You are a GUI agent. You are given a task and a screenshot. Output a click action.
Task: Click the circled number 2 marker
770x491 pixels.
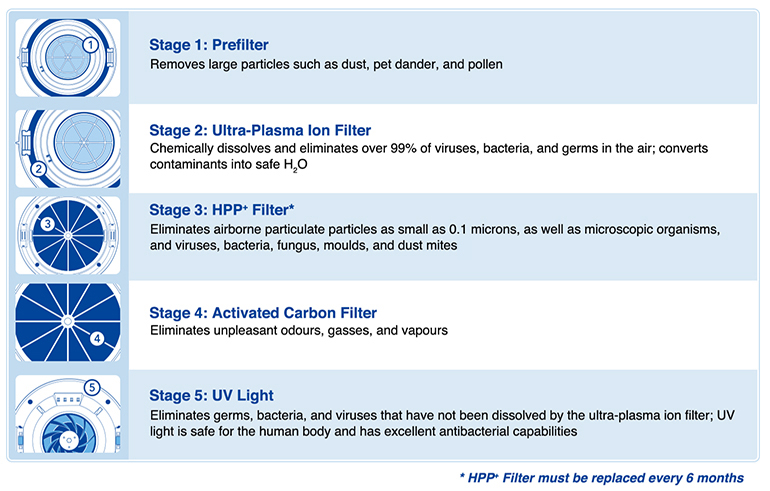40,168
